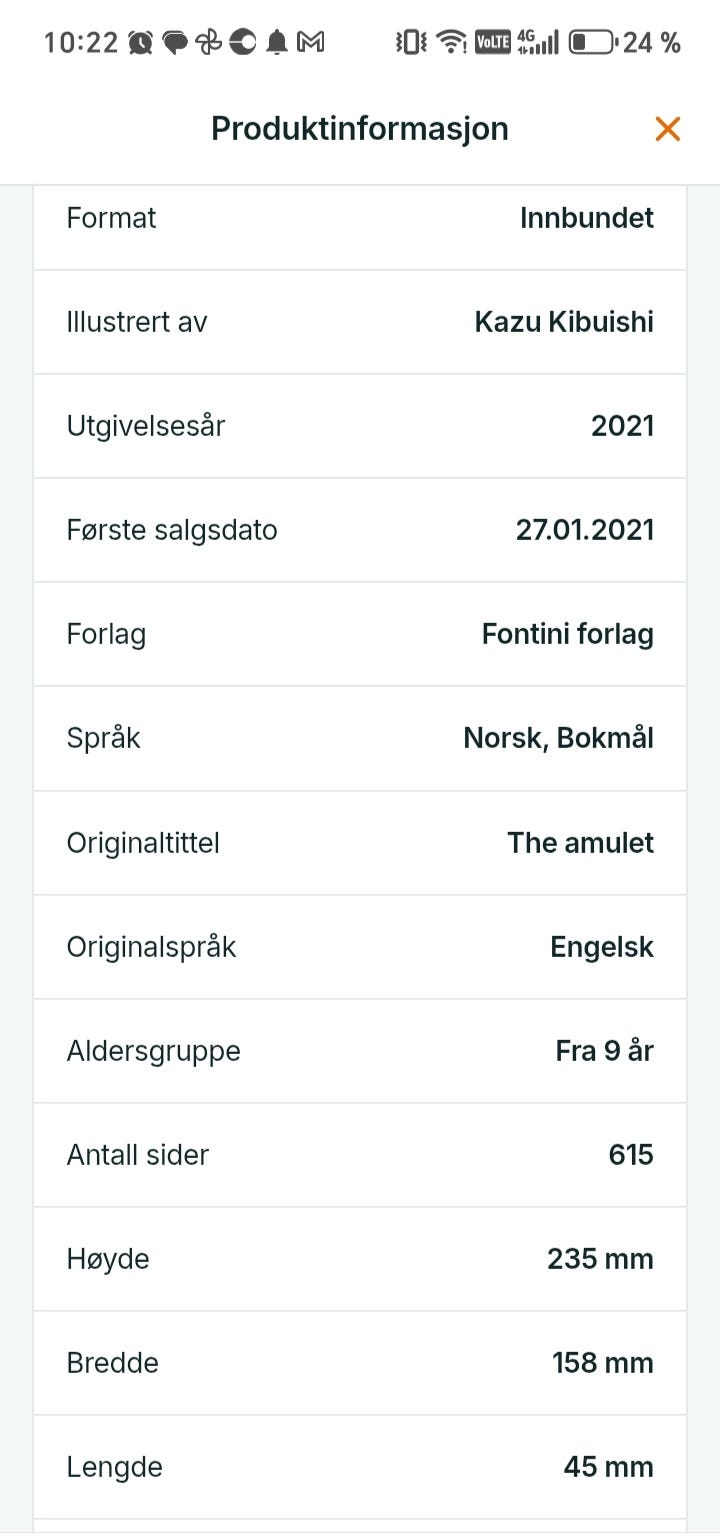Screen dimensions: 720x1538
Task: Tap the Wi-Fi status icon
Action: tap(452, 42)
